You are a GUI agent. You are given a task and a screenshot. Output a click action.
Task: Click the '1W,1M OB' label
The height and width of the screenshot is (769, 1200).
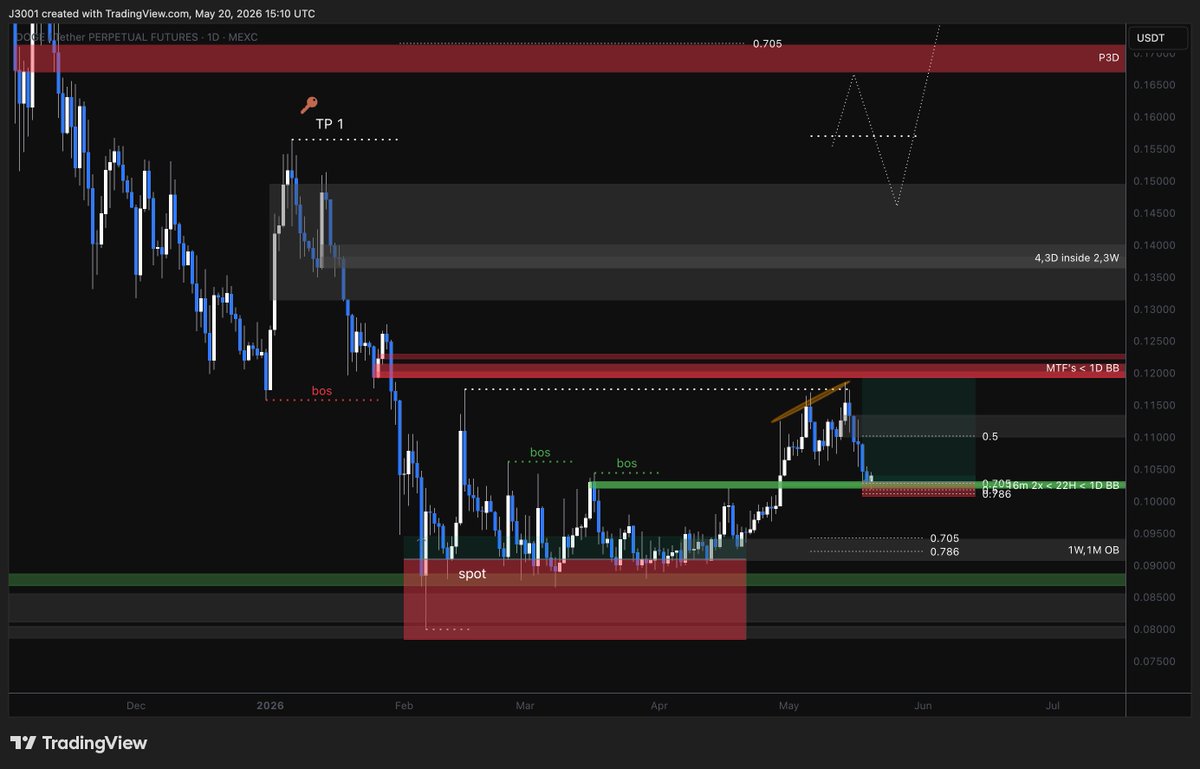click(1095, 550)
